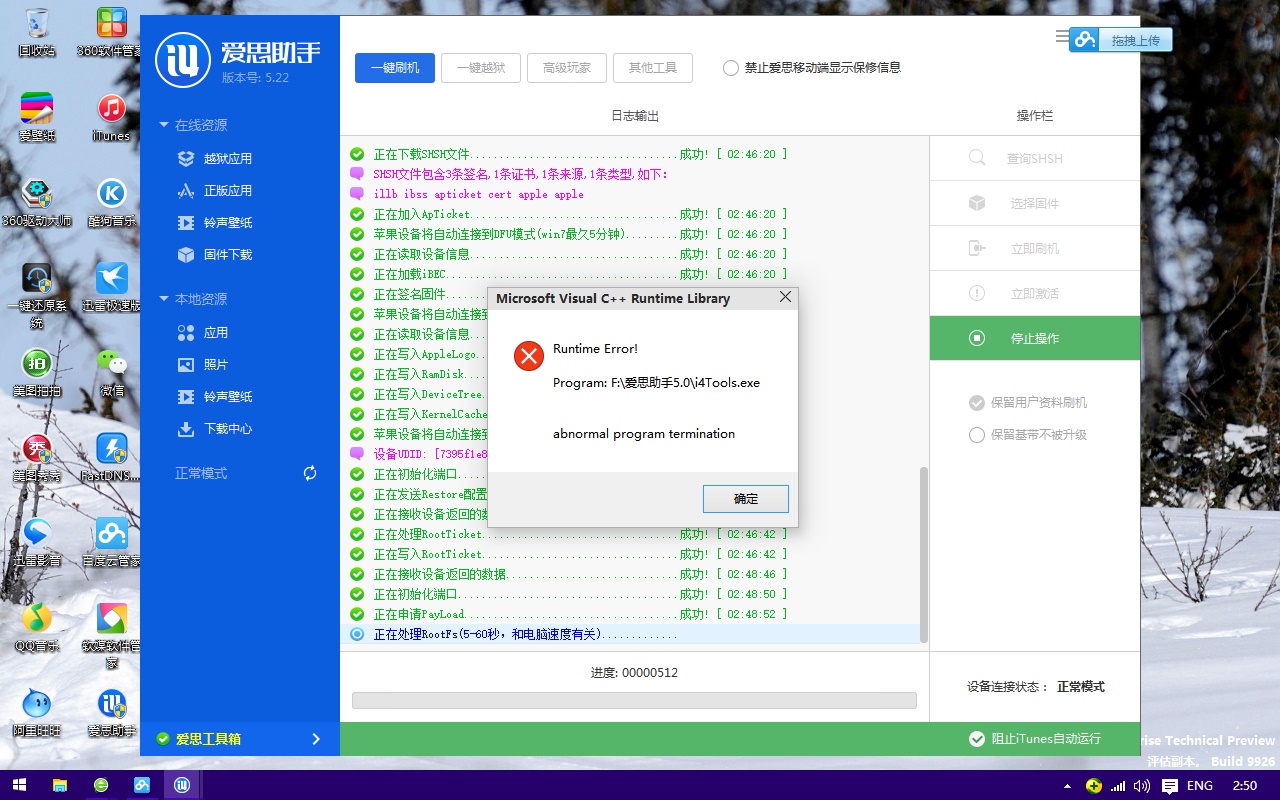Open 360驱动大师 desktop icon
Viewport: 1280px width, 800px height.
click(x=37, y=202)
